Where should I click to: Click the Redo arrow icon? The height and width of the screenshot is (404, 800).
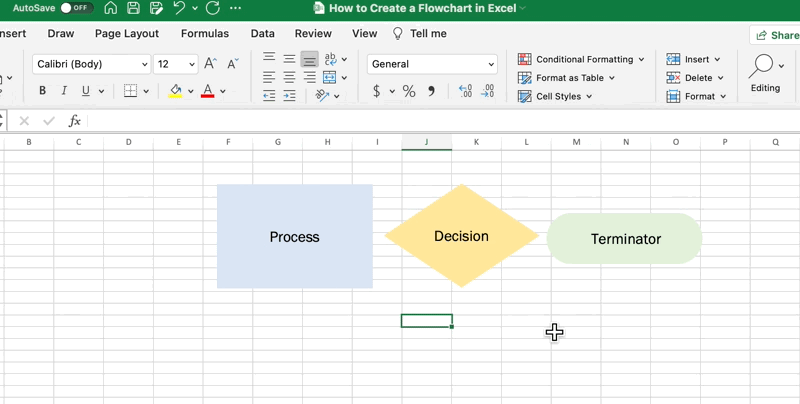[x=212, y=8]
